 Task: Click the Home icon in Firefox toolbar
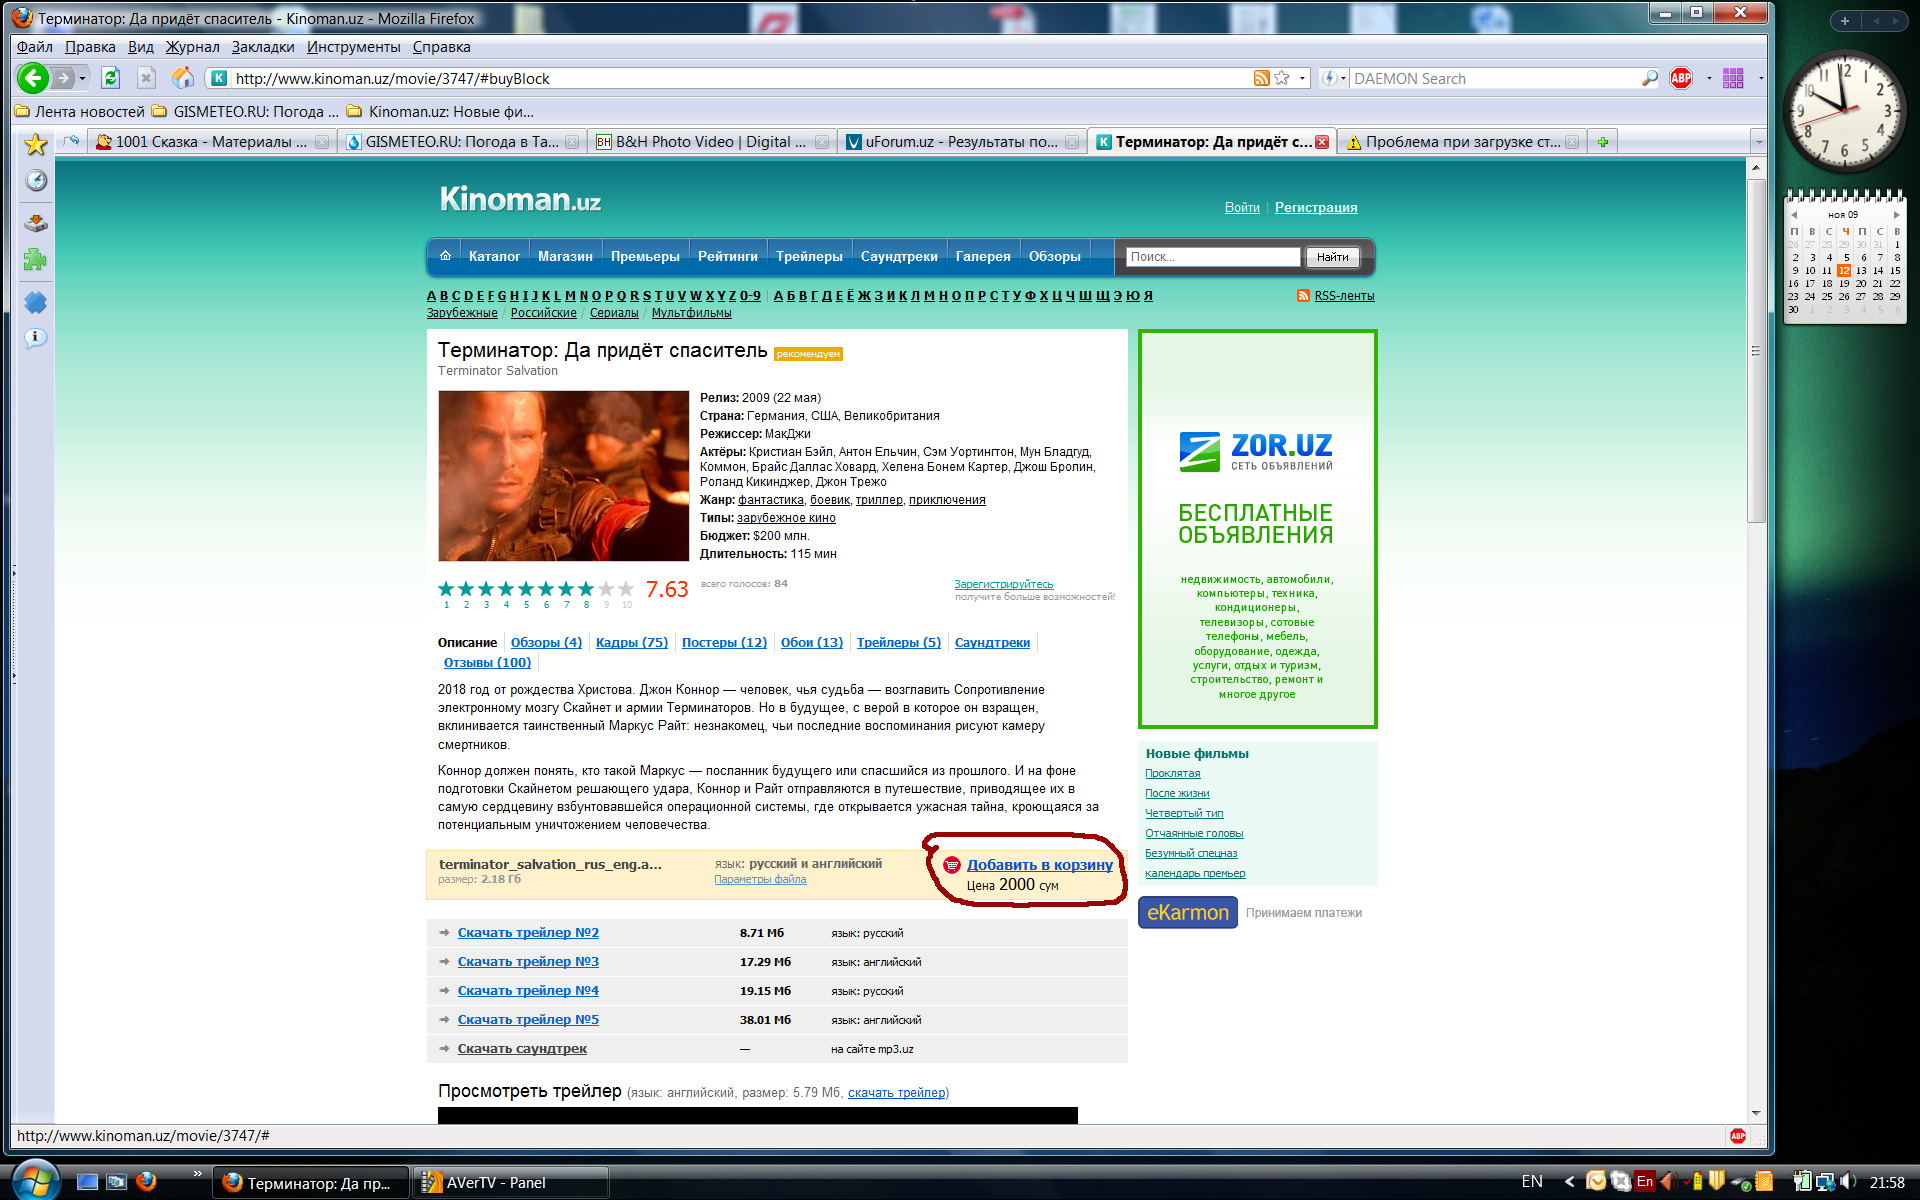point(183,78)
